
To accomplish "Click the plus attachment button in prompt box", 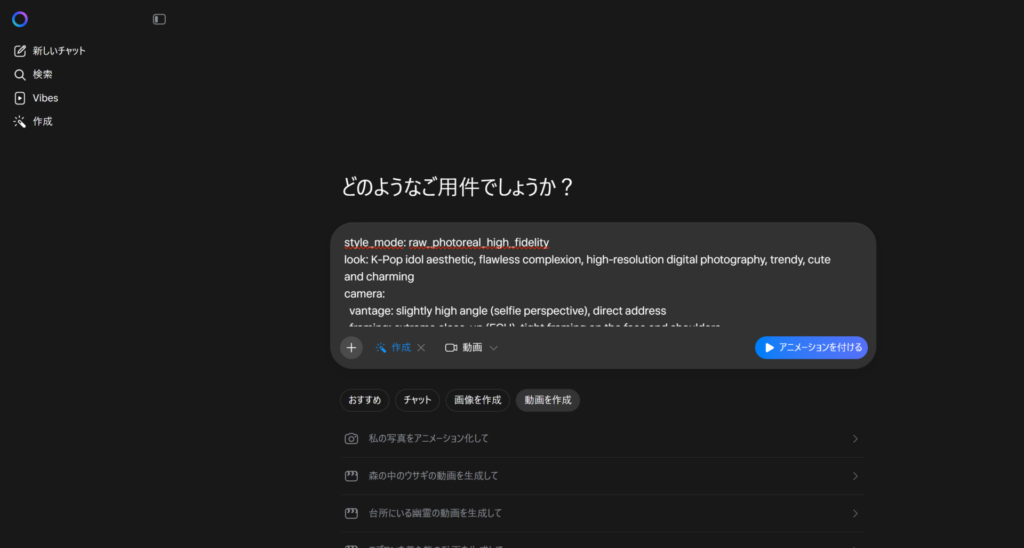I will click(351, 347).
